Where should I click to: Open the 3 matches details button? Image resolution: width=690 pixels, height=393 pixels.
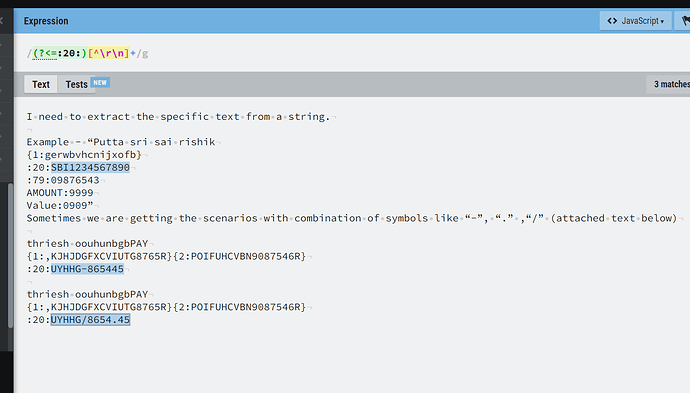[x=669, y=84]
